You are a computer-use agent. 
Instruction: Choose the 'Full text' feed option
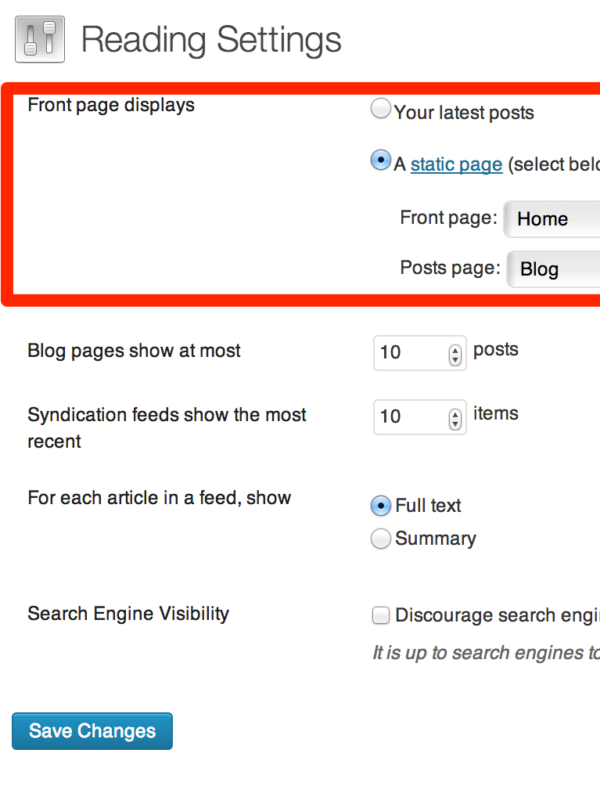[x=381, y=506]
